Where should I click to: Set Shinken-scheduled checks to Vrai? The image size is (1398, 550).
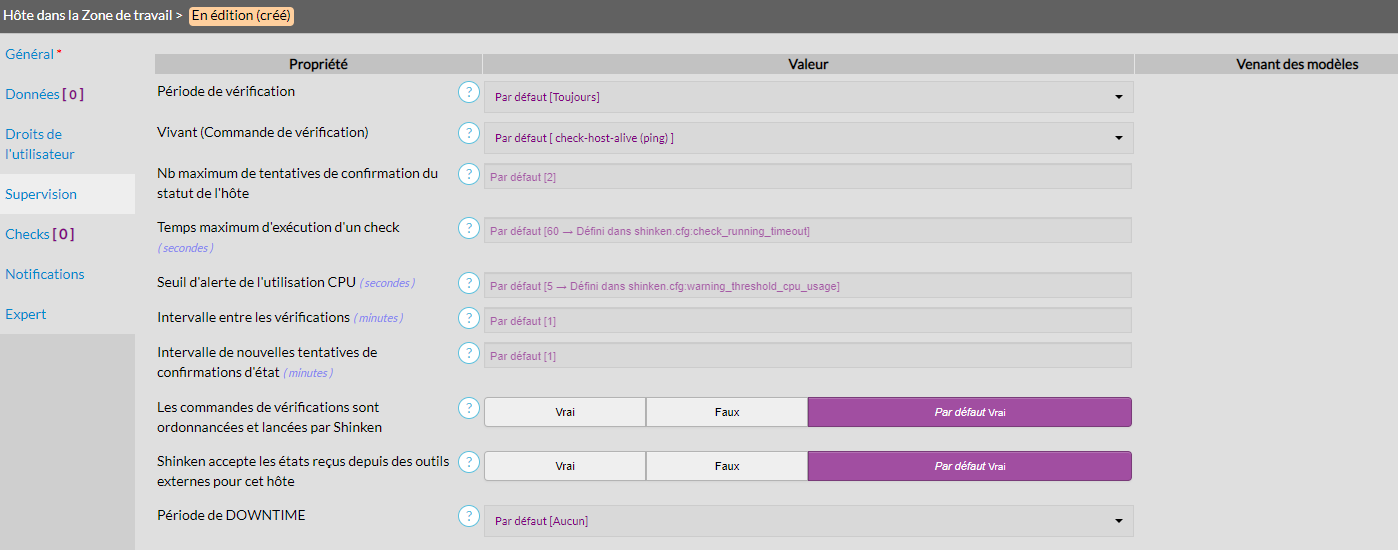tap(565, 412)
